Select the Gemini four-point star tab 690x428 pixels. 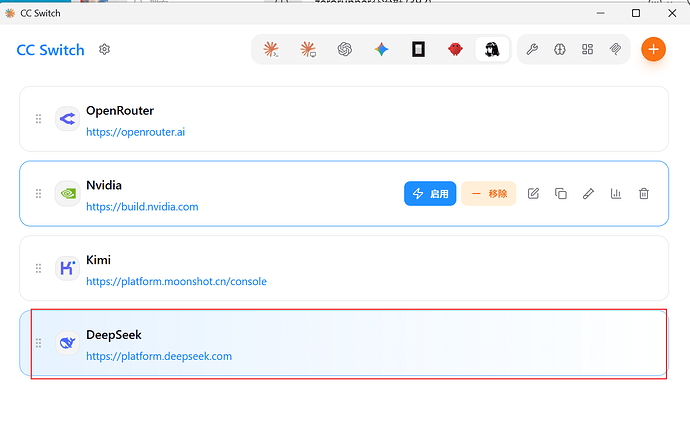pos(382,49)
